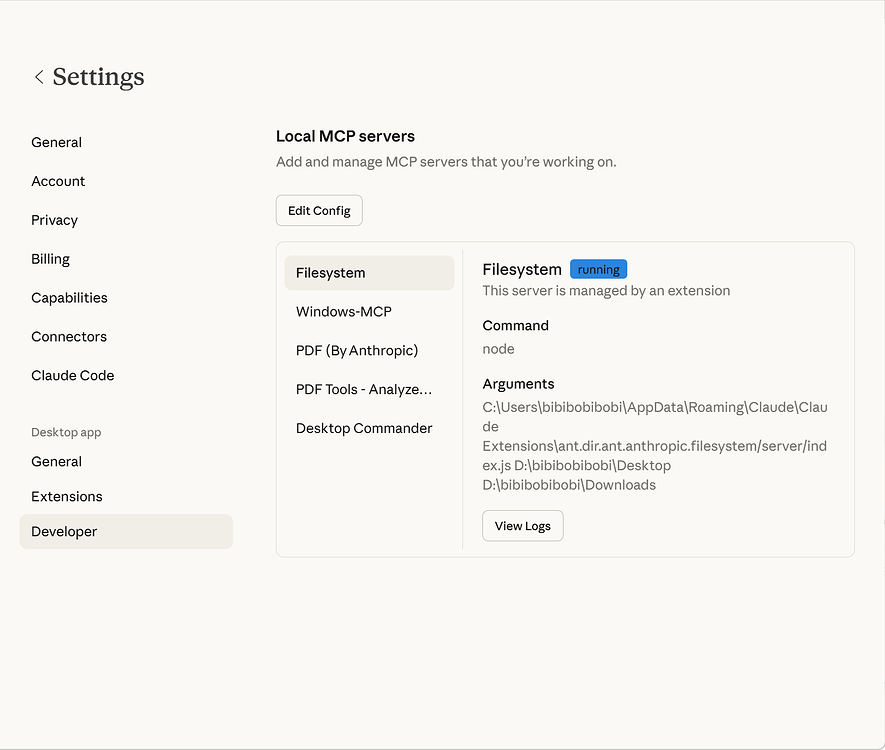The height and width of the screenshot is (750, 885).
Task: Go to Privacy settings
Action: pyautogui.click(x=54, y=220)
